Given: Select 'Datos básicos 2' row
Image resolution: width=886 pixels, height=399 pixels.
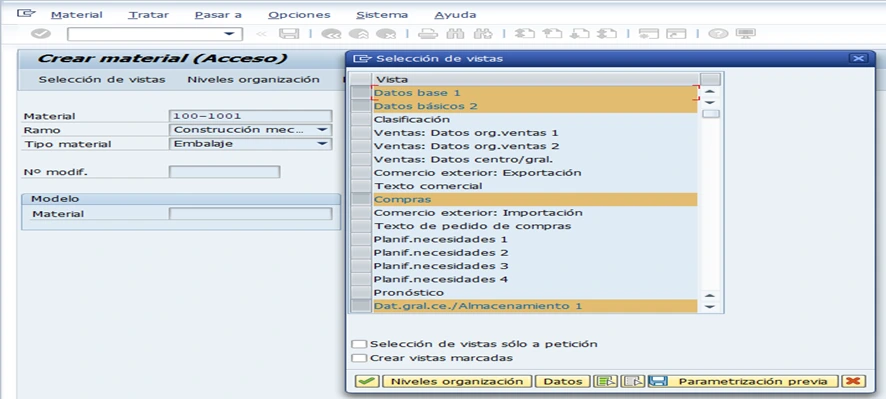Looking at the screenshot, I should (535, 106).
